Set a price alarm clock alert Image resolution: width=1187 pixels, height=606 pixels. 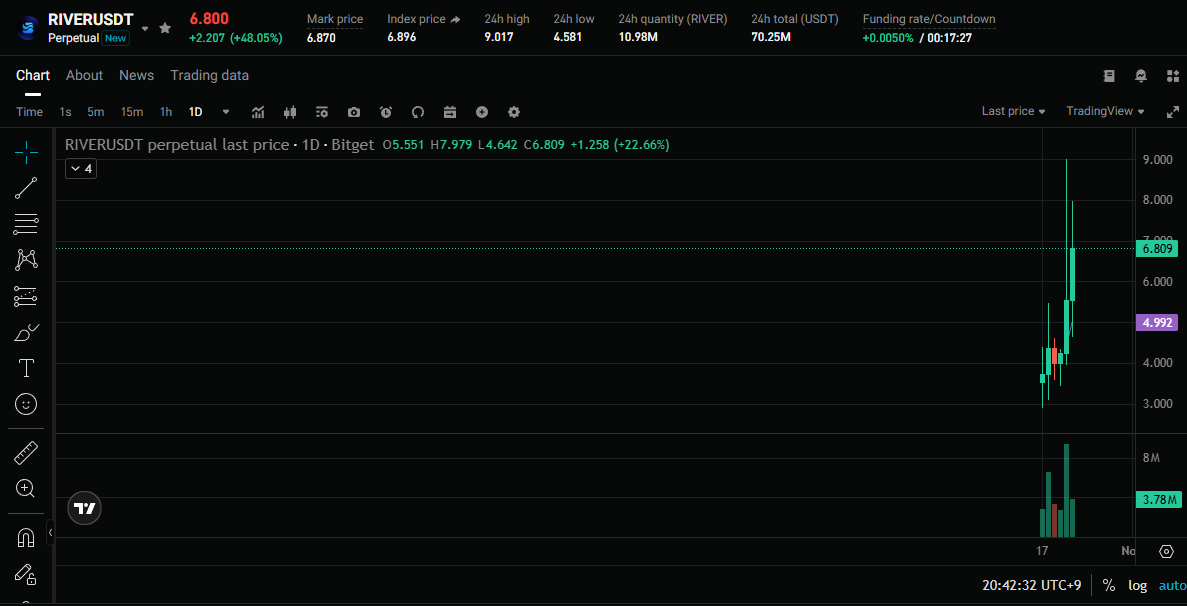386,112
